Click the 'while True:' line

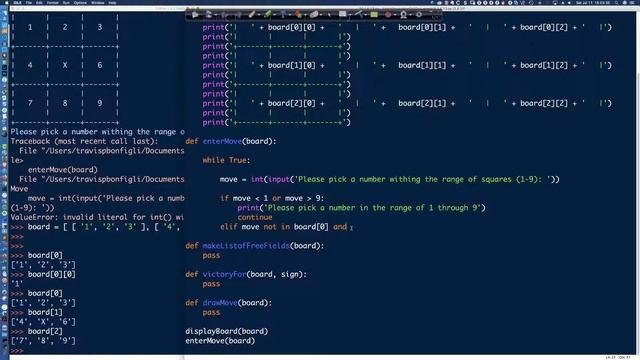pos(226,160)
